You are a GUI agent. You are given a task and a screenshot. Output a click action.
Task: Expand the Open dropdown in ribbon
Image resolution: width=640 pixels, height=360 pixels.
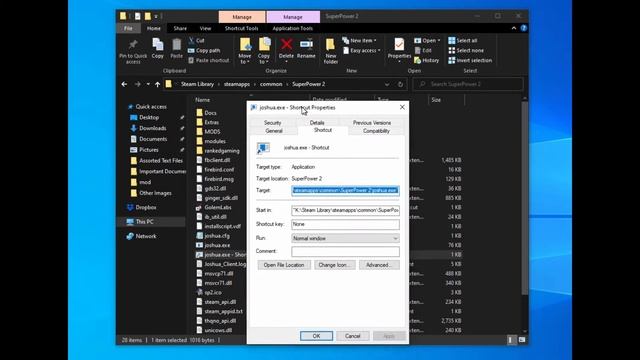pyautogui.click(x=427, y=40)
